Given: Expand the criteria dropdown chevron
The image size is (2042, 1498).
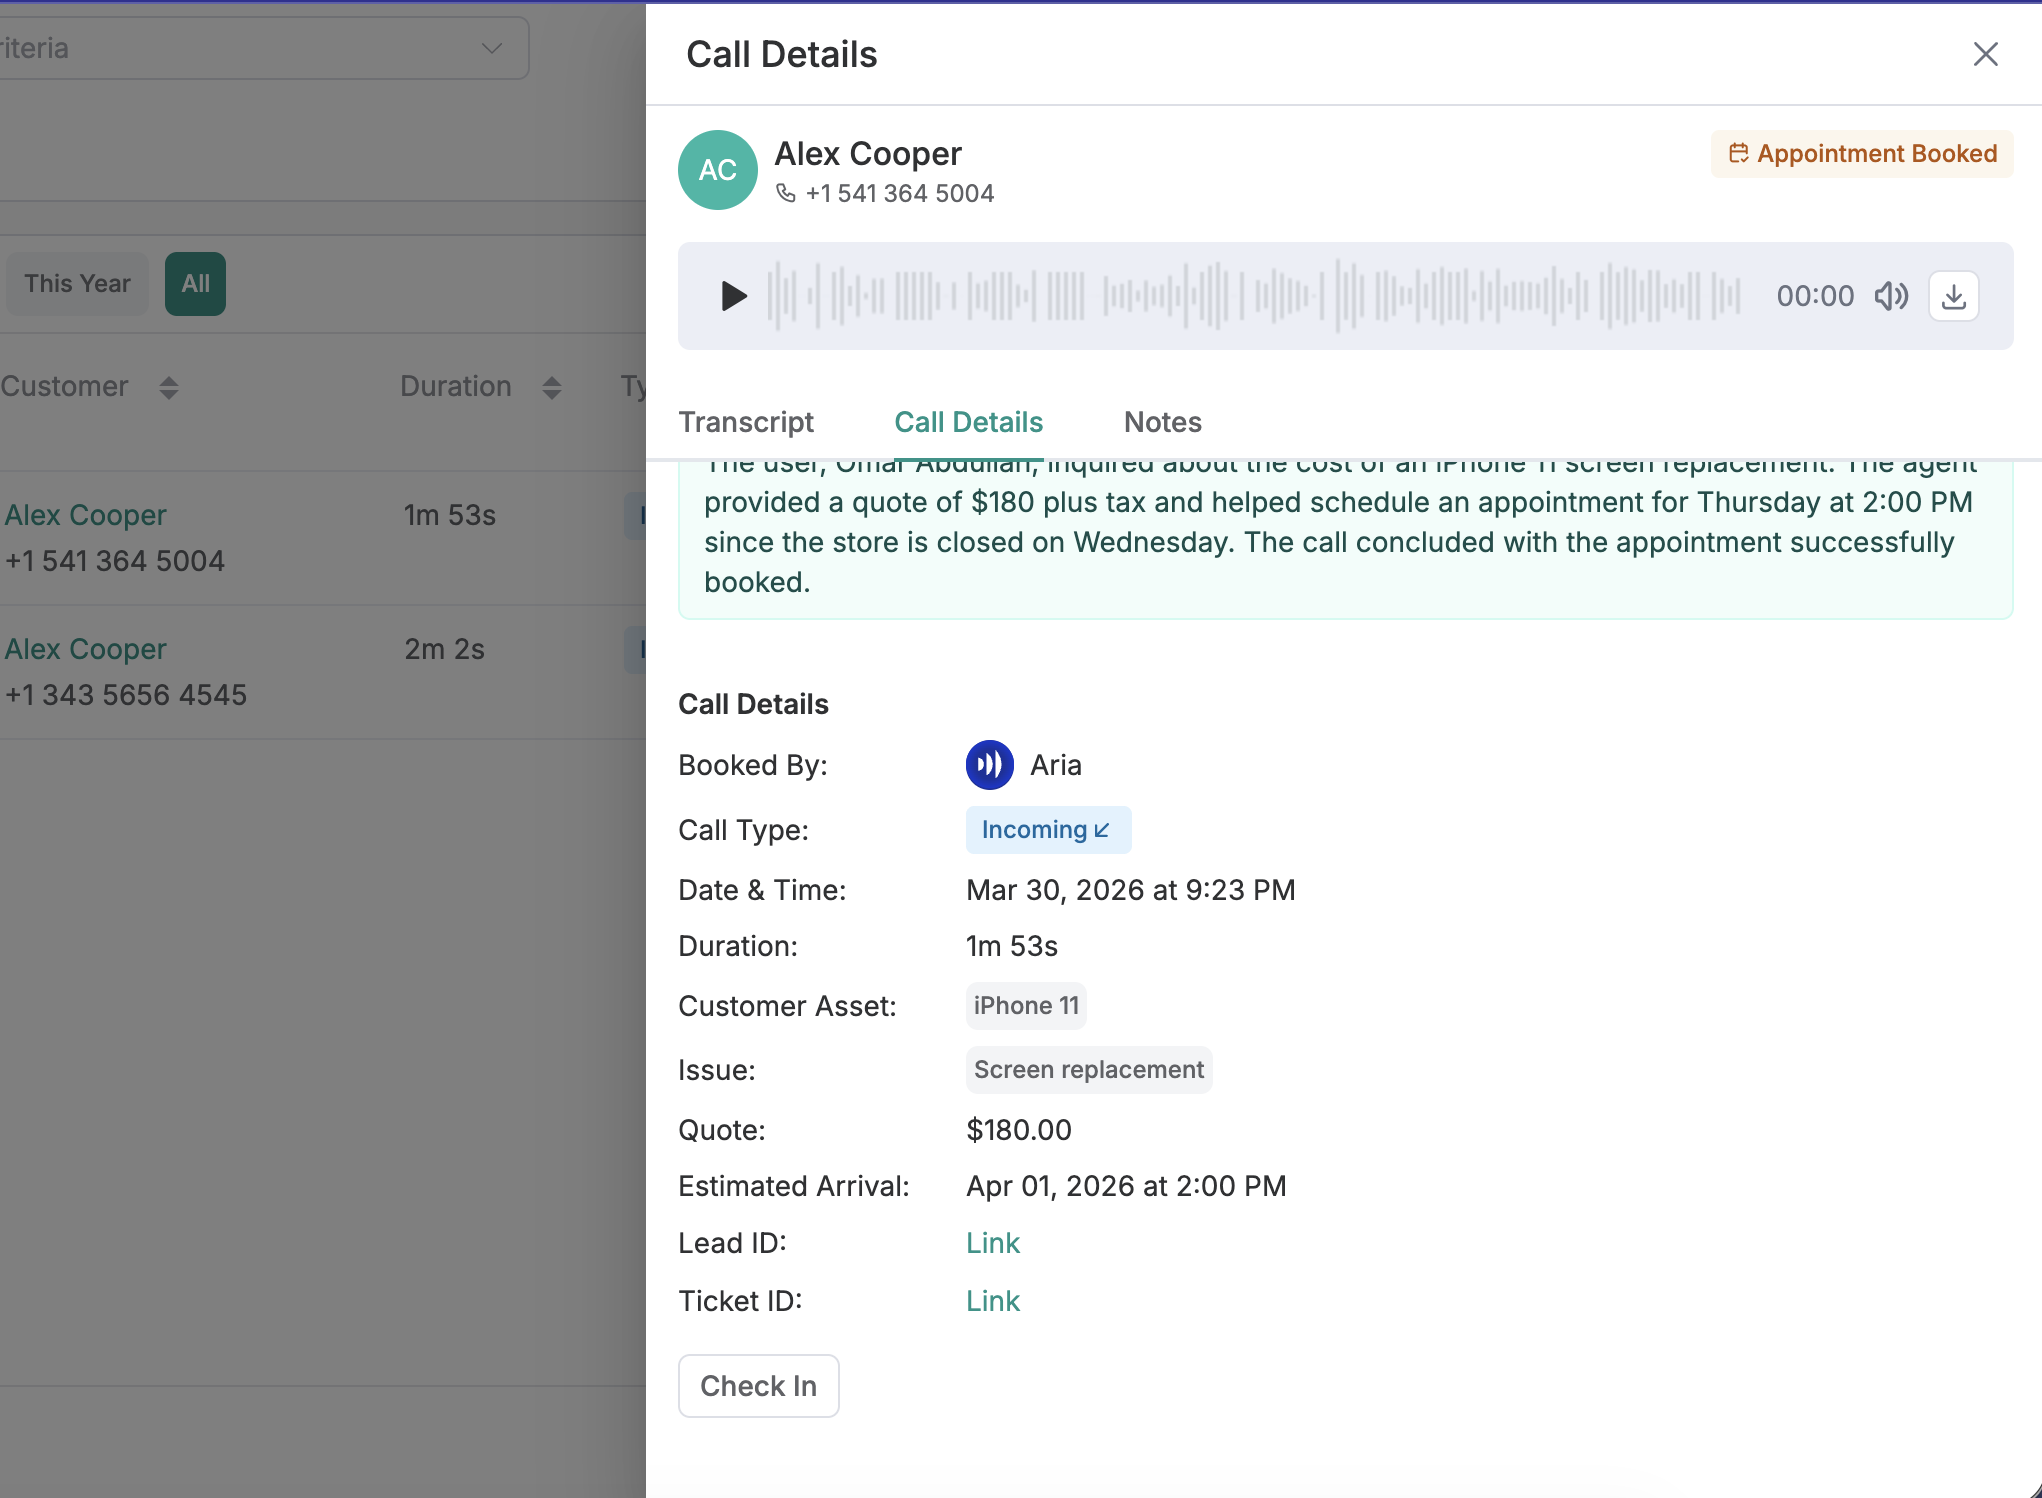Looking at the screenshot, I should [491, 48].
